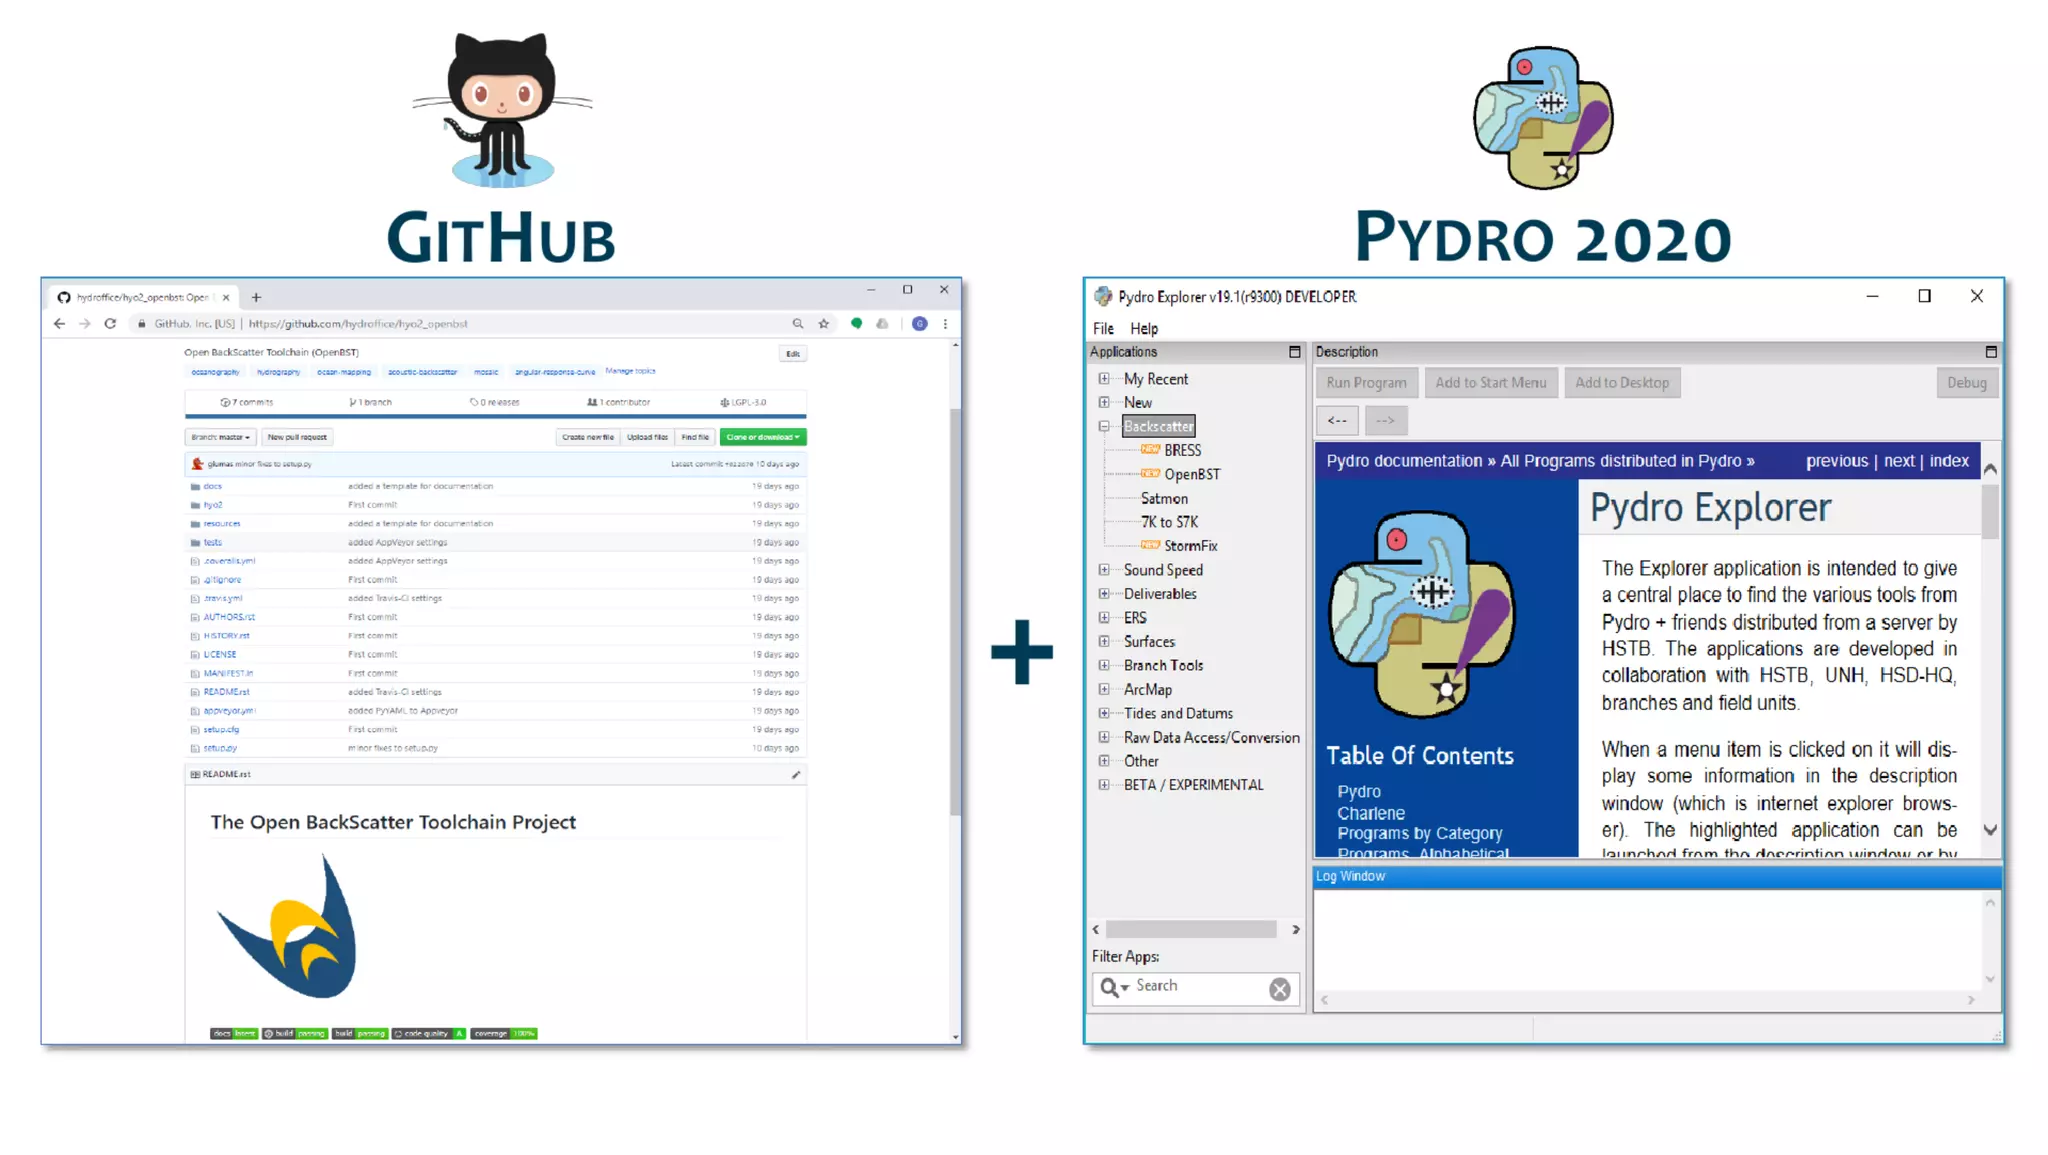This screenshot has height=1155, width=2048.
Task: Click the browser forward arrow in Chrome
Action: 85,324
